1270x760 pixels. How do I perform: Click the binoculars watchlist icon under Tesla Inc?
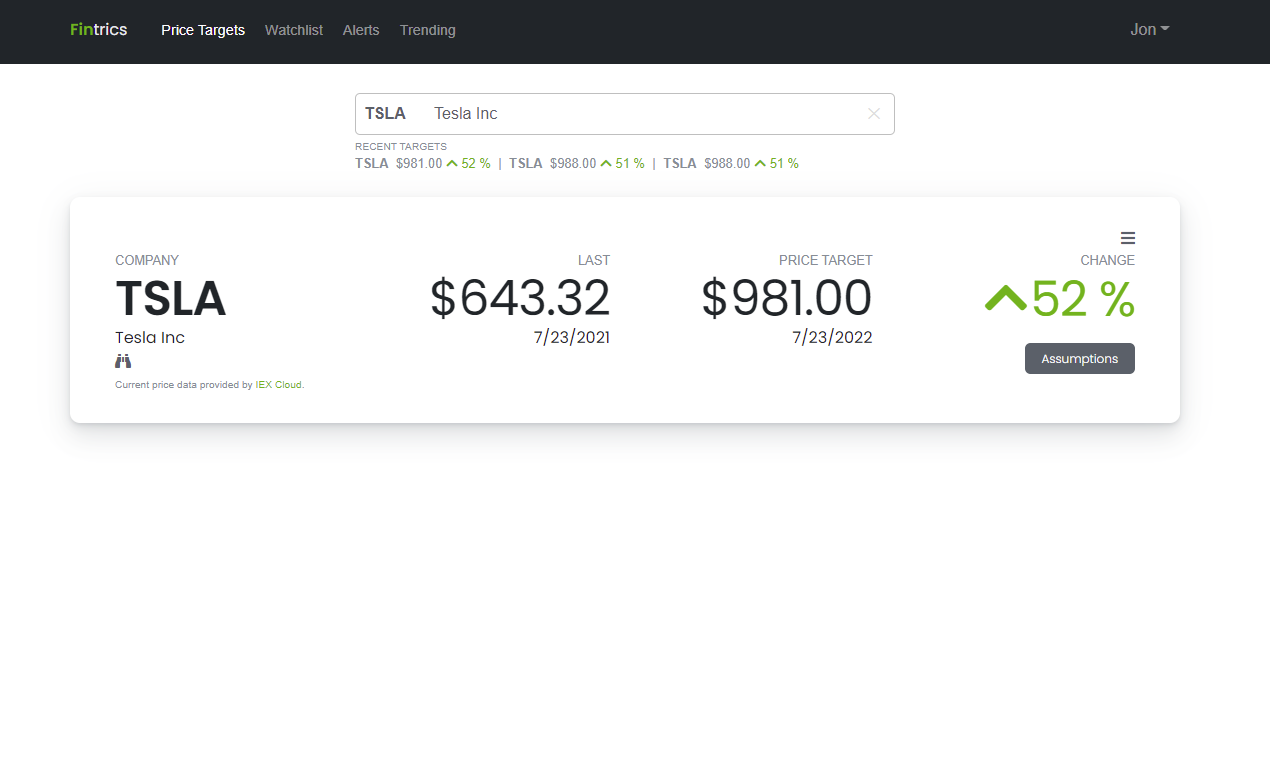coord(122,360)
